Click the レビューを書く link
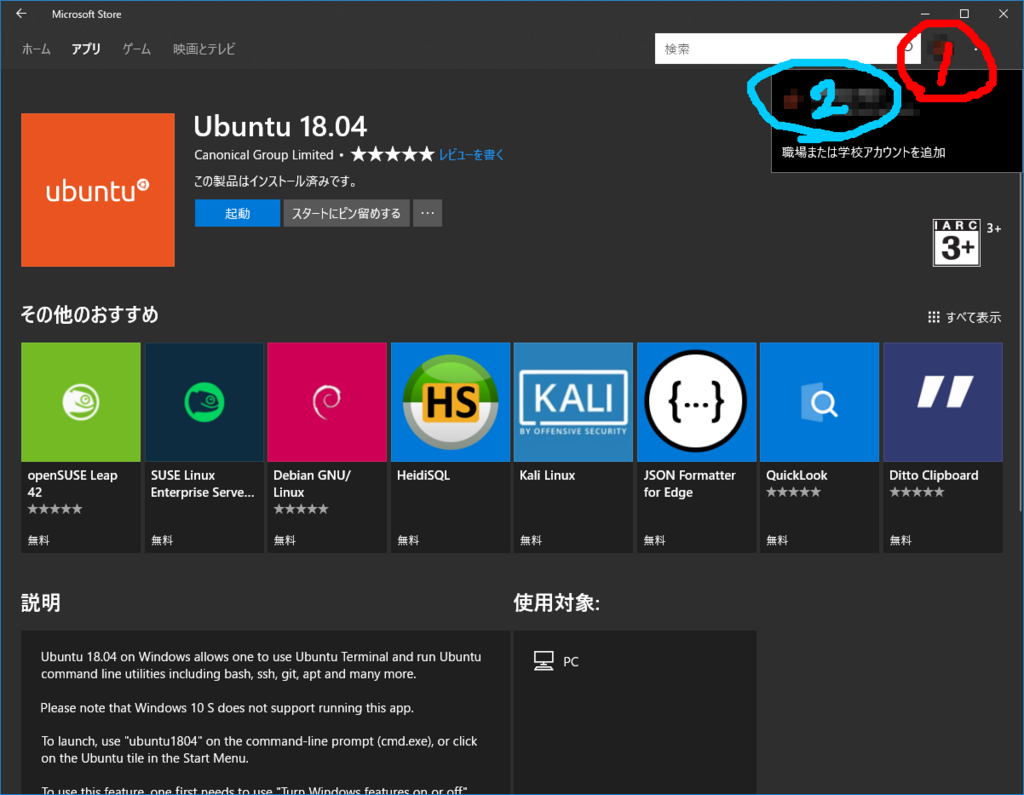 (x=471, y=155)
